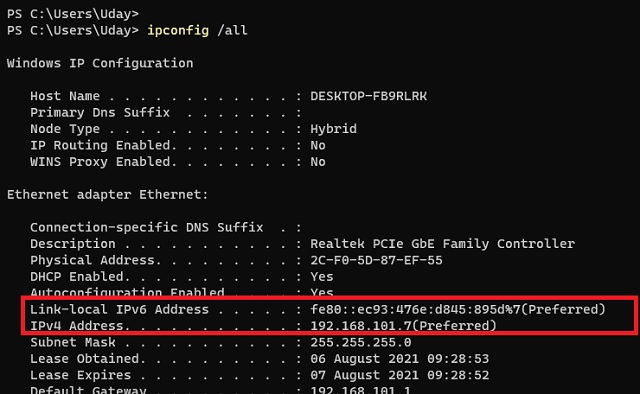Click the DHCP Enabled Yes value
Screen dimensions: 640x394
(x=322, y=277)
